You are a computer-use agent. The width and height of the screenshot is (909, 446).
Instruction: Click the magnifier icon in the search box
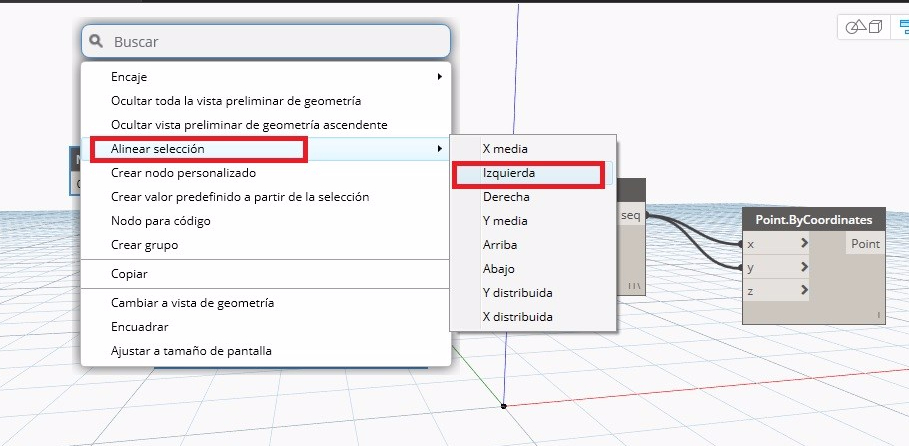(x=96, y=42)
